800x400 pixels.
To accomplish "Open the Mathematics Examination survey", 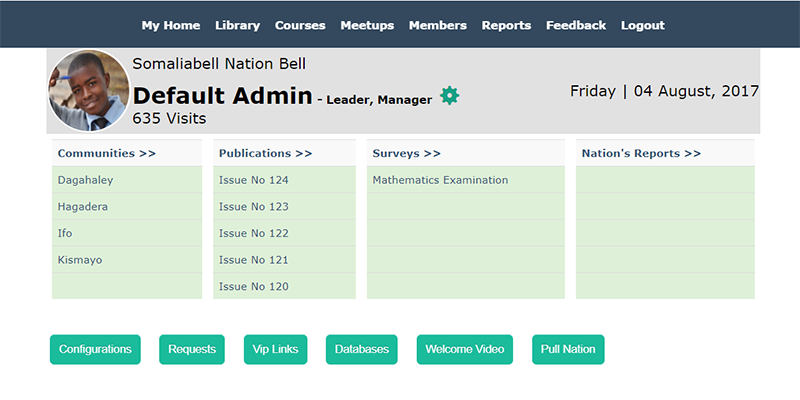I will point(440,180).
